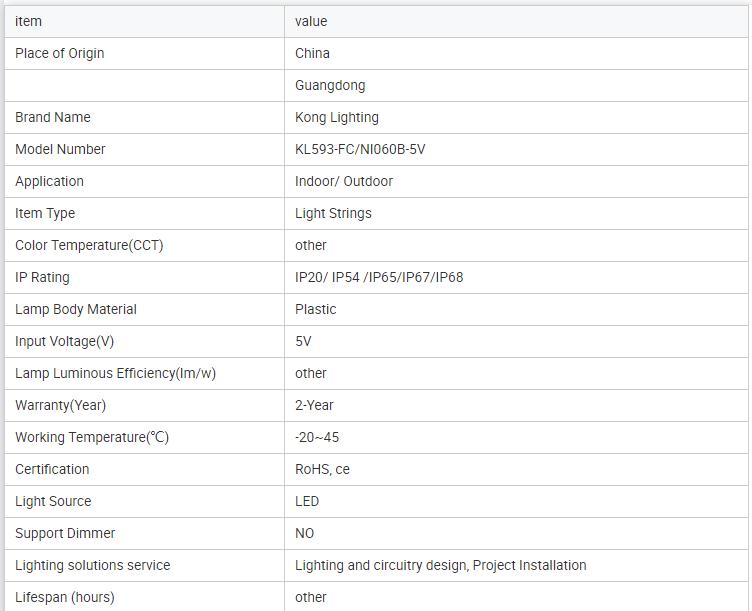Click the 'Guangdong' value
This screenshot has height=611, width=752.
(330, 85)
